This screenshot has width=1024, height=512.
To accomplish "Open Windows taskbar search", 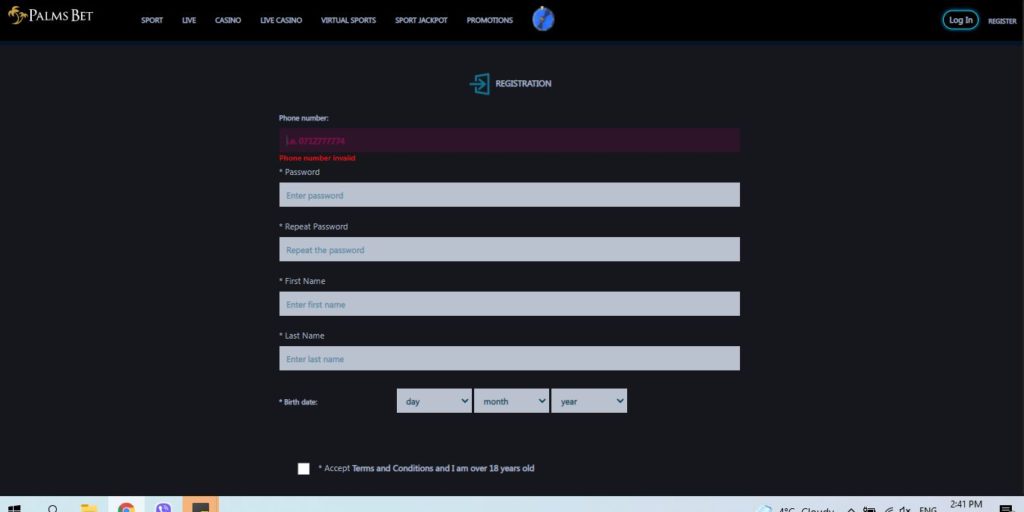I will click(x=53, y=508).
